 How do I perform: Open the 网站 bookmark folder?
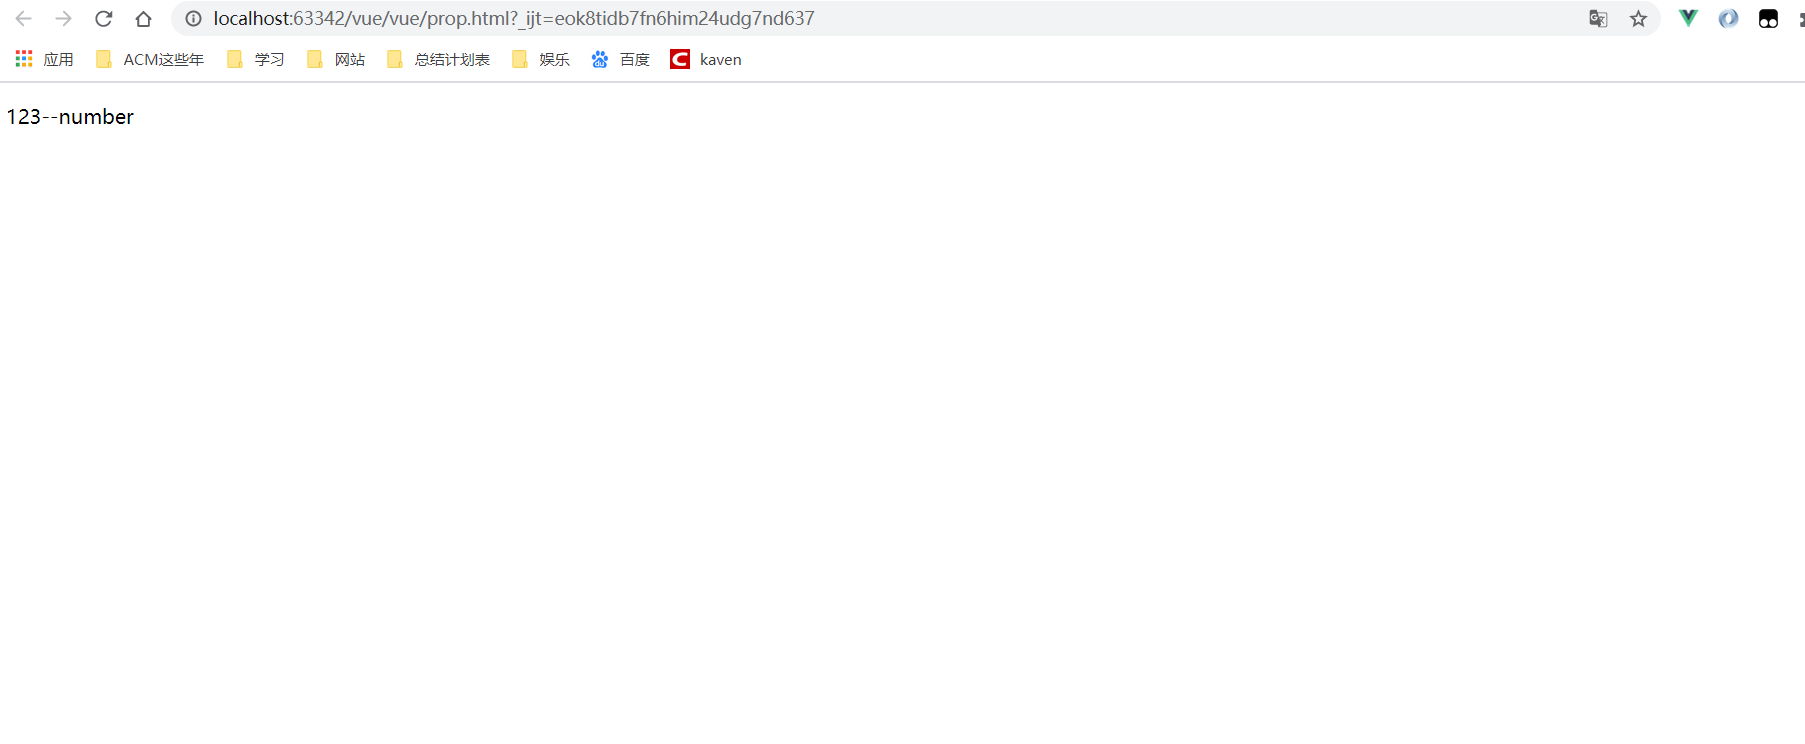[336, 60]
